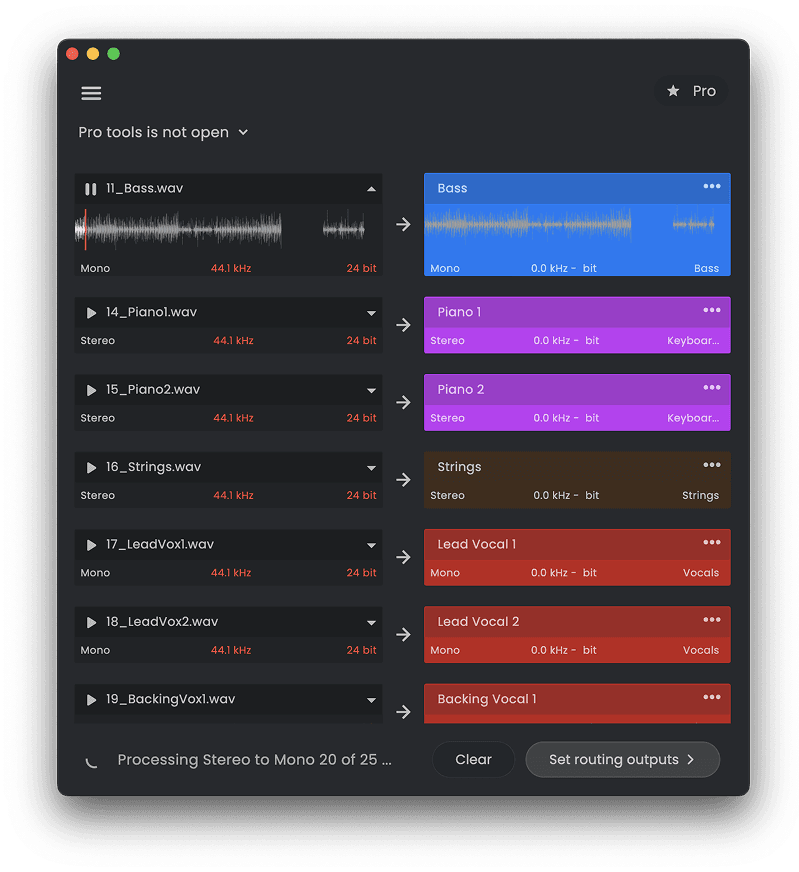Expand the 19_BackingVox1.wav row
Screen dimensions: 799x872
[x=371, y=700]
